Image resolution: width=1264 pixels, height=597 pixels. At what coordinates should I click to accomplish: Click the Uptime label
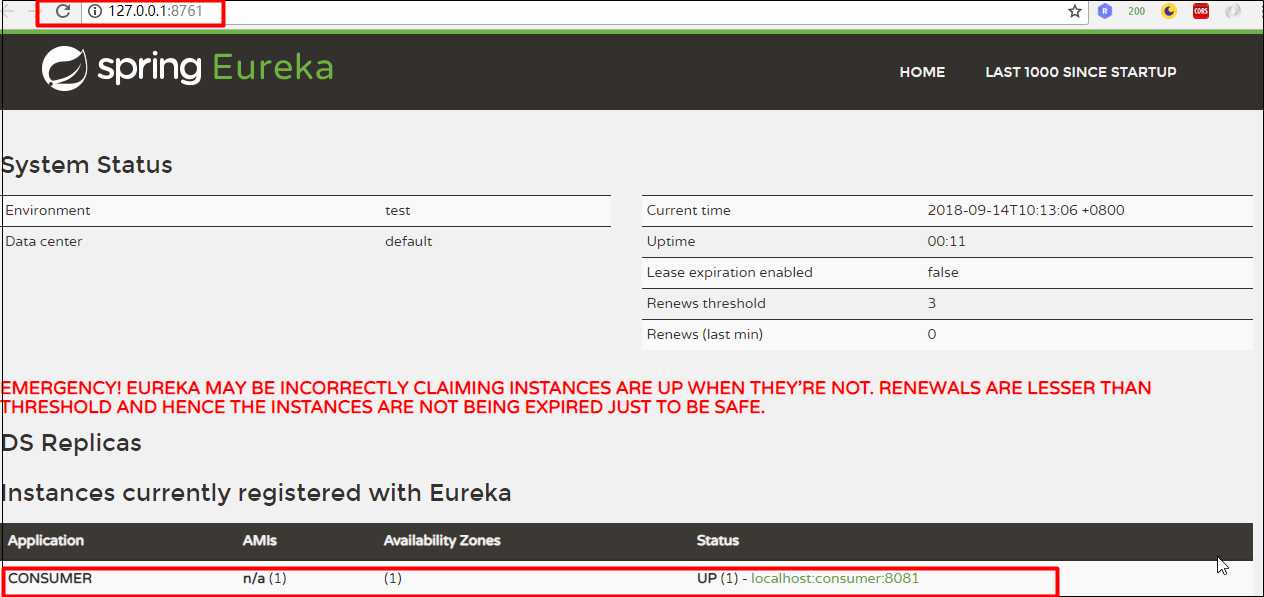pyautogui.click(x=671, y=241)
